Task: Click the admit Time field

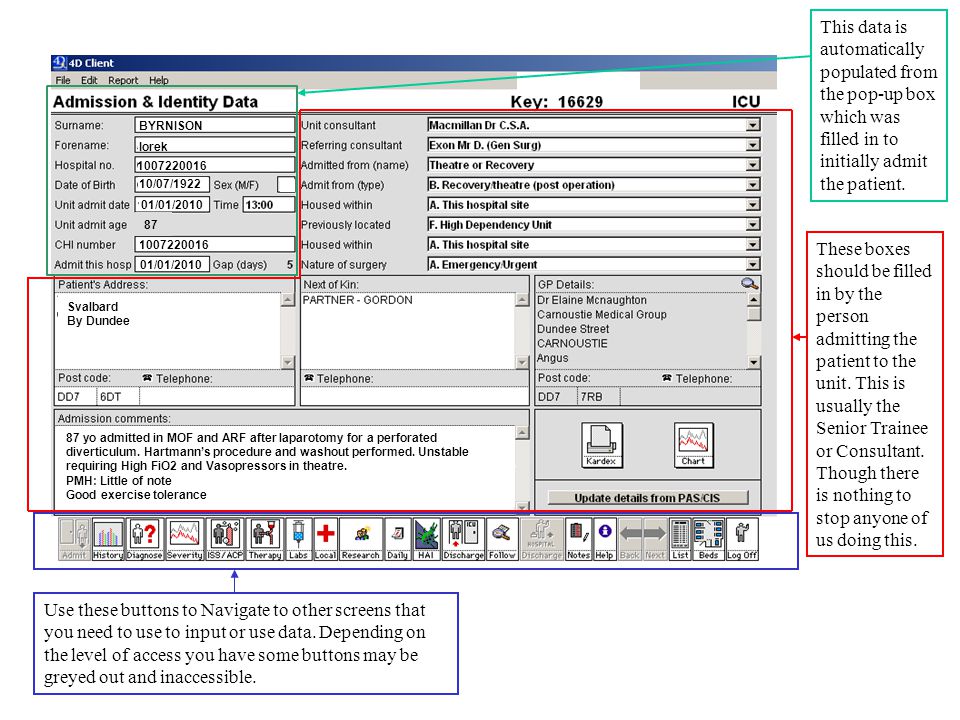Action: click(269, 204)
